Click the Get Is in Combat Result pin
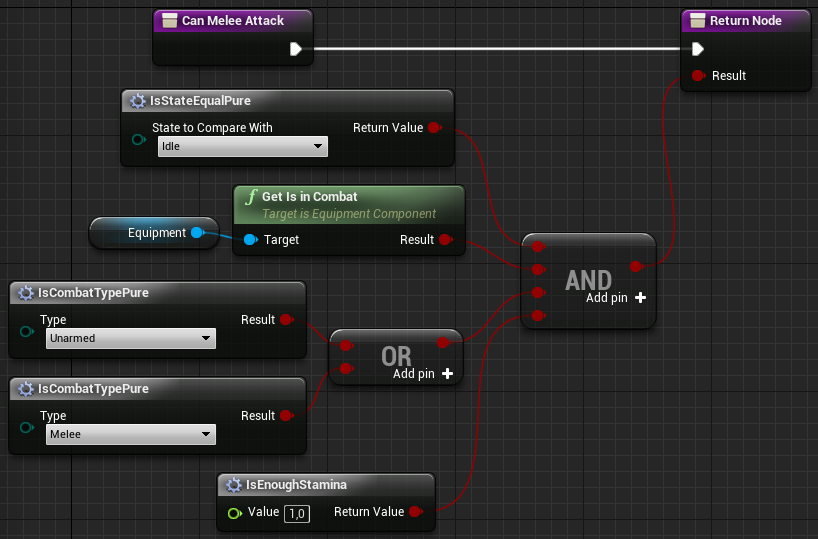This screenshot has height=539, width=818. point(445,240)
